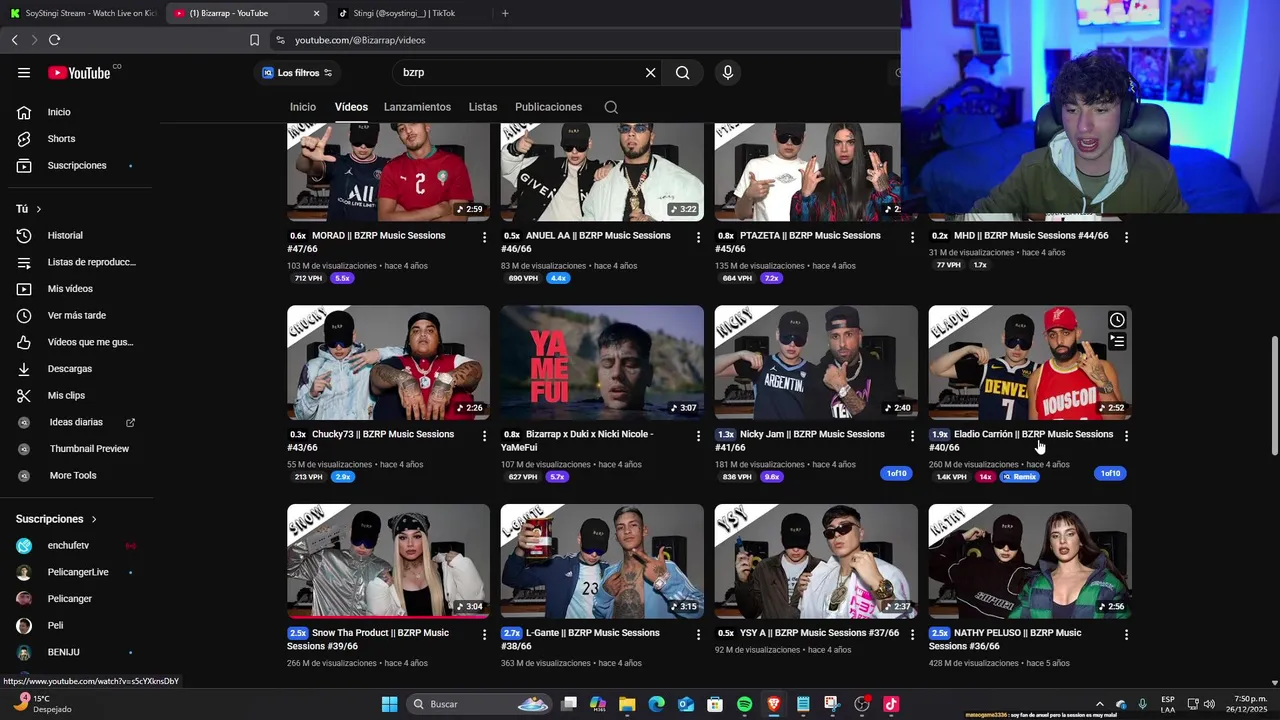Open Microsoft Edge from the taskbar

(656, 704)
